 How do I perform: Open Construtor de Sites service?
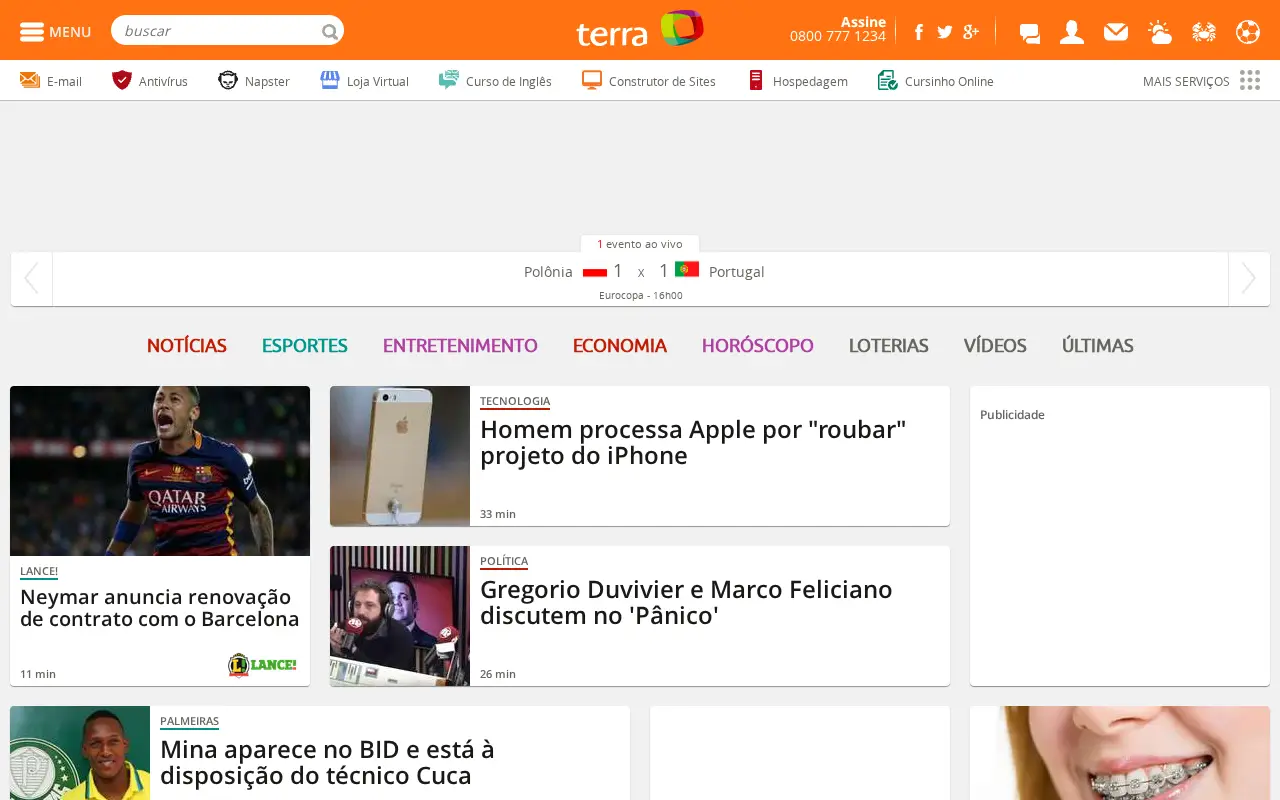(649, 81)
